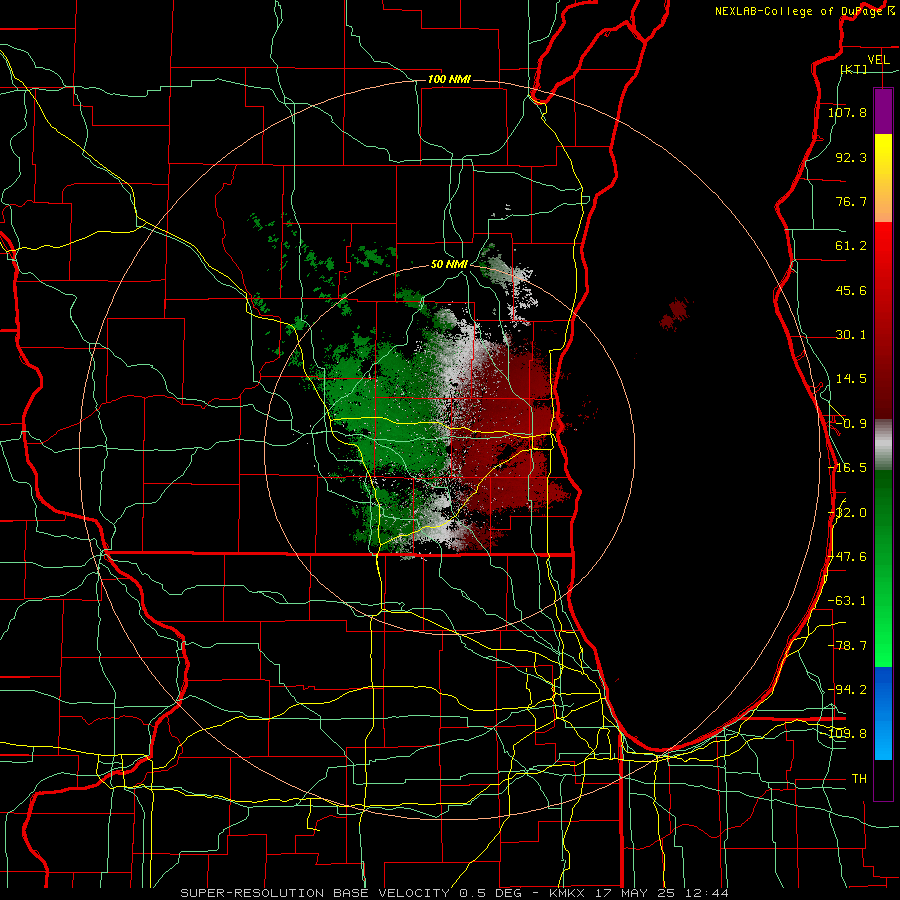The image size is (900, 900).
Task: Select the -47.6 scale value
Action: click(x=847, y=557)
